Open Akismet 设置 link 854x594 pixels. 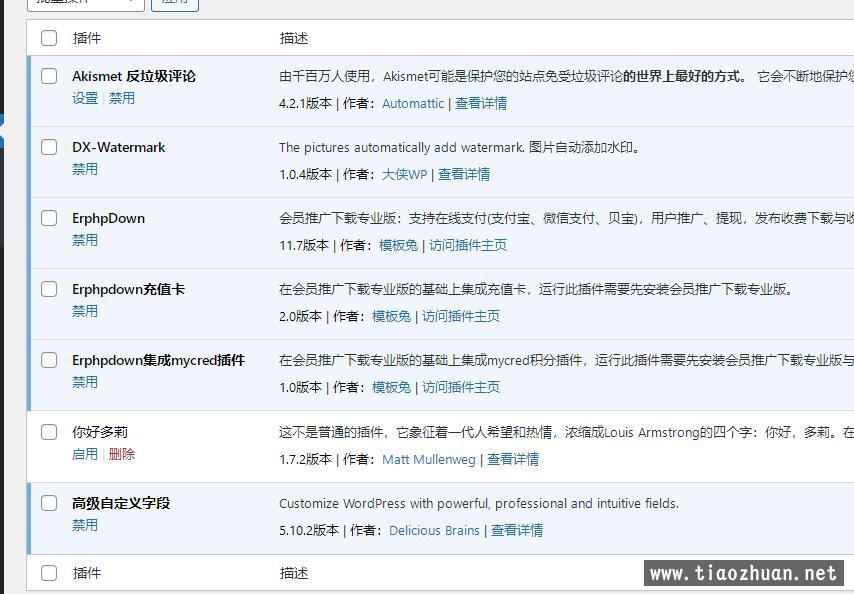tap(85, 98)
